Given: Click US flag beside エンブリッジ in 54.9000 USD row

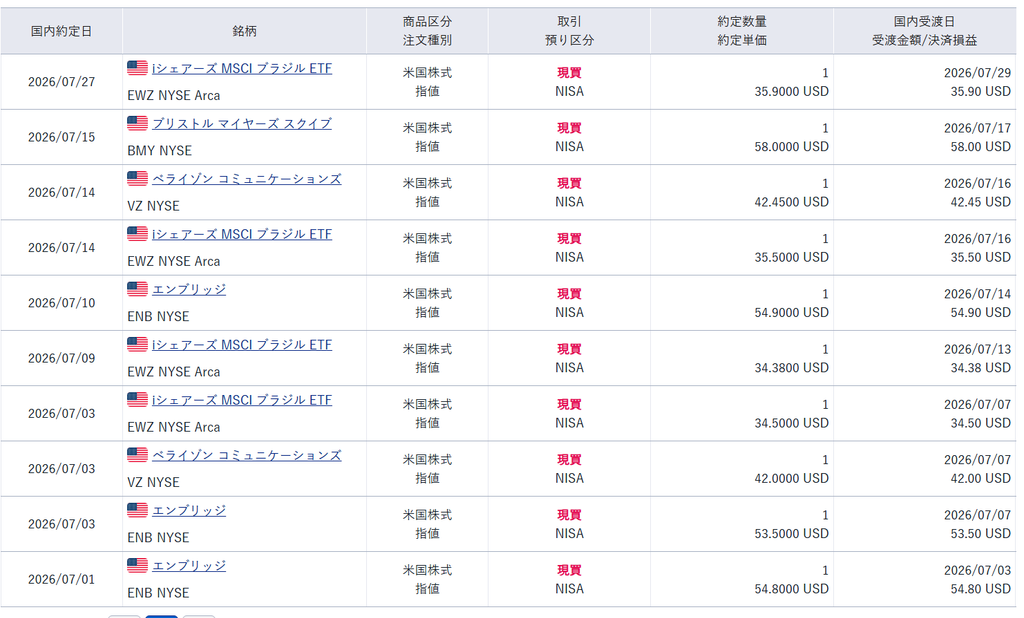Looking at the screenshot, I should pyautogui.click(x=137, y=289).
